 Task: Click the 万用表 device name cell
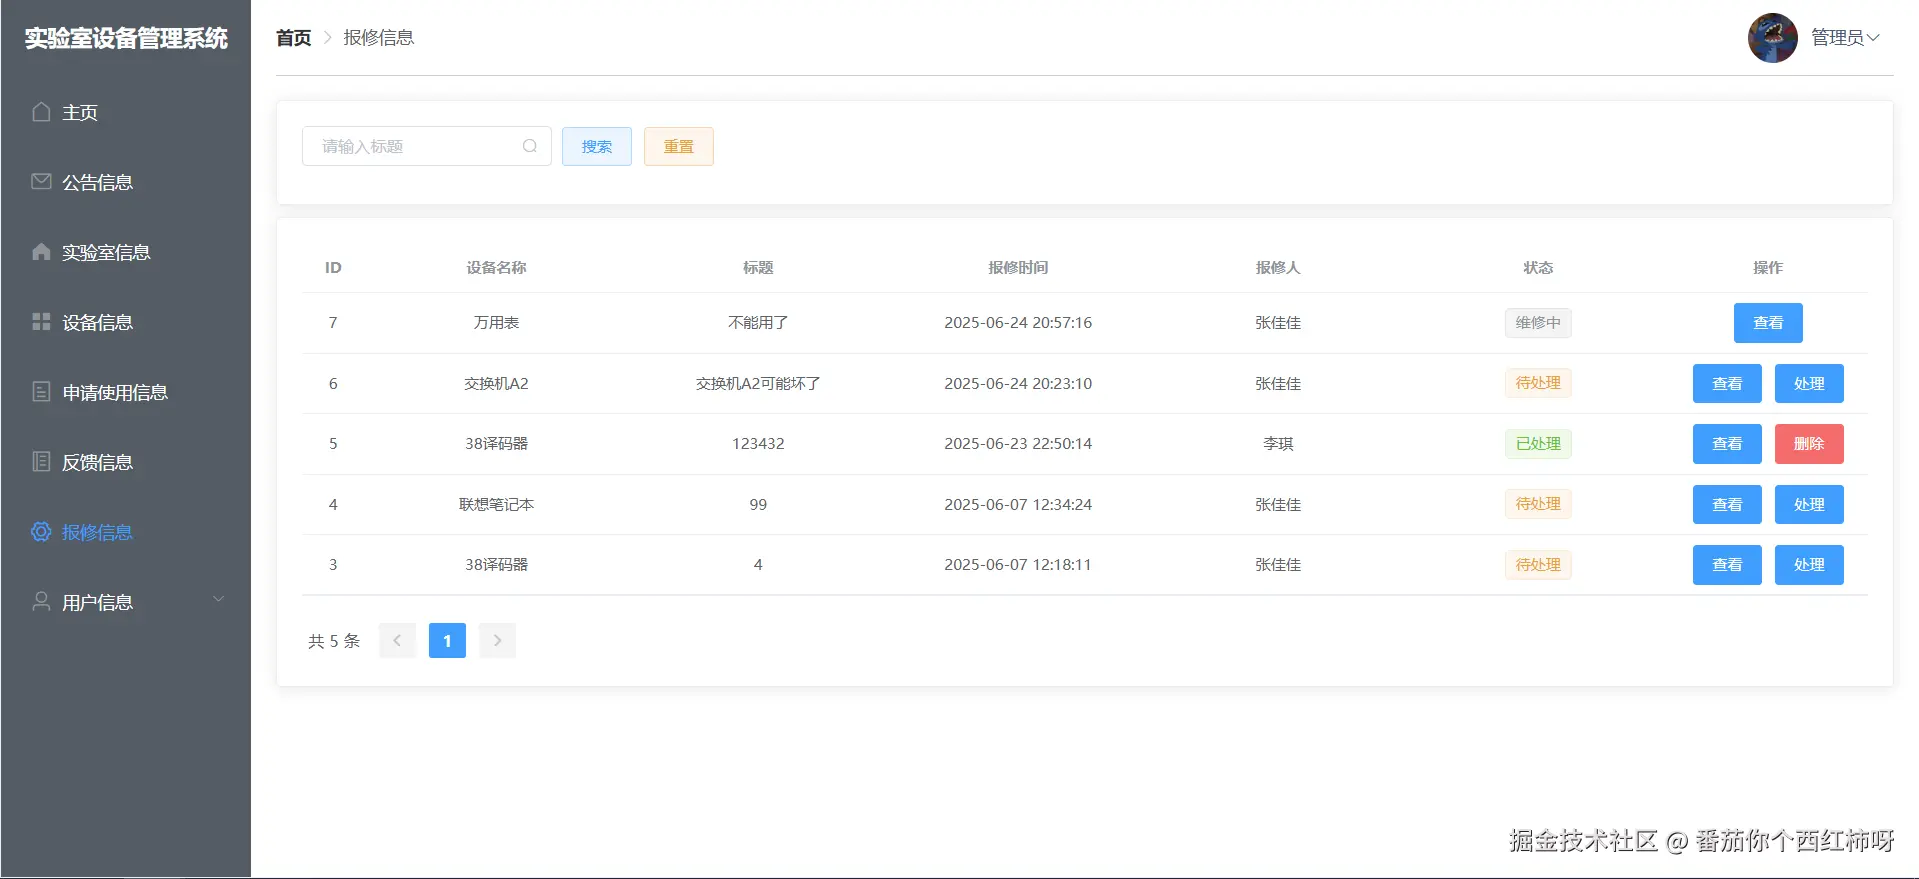click(x=496, y=323)
